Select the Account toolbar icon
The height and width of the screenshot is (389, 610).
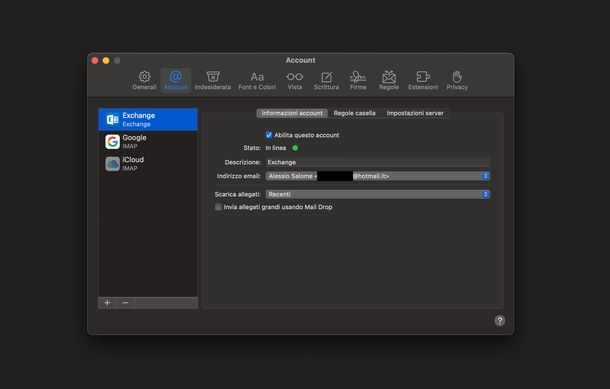click(175, 81)
